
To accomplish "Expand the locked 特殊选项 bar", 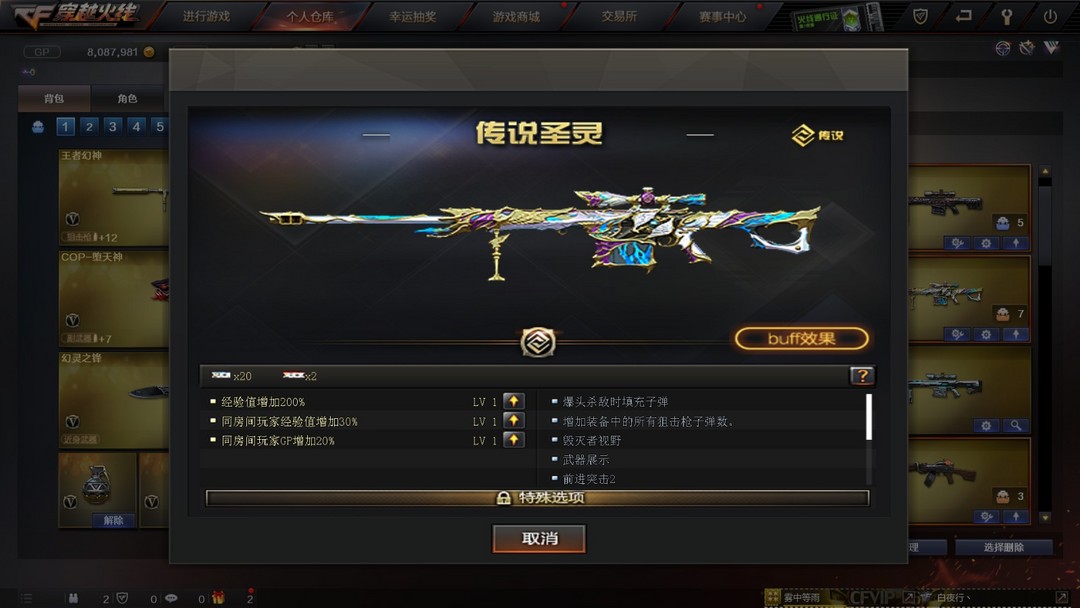I will 537,498.
